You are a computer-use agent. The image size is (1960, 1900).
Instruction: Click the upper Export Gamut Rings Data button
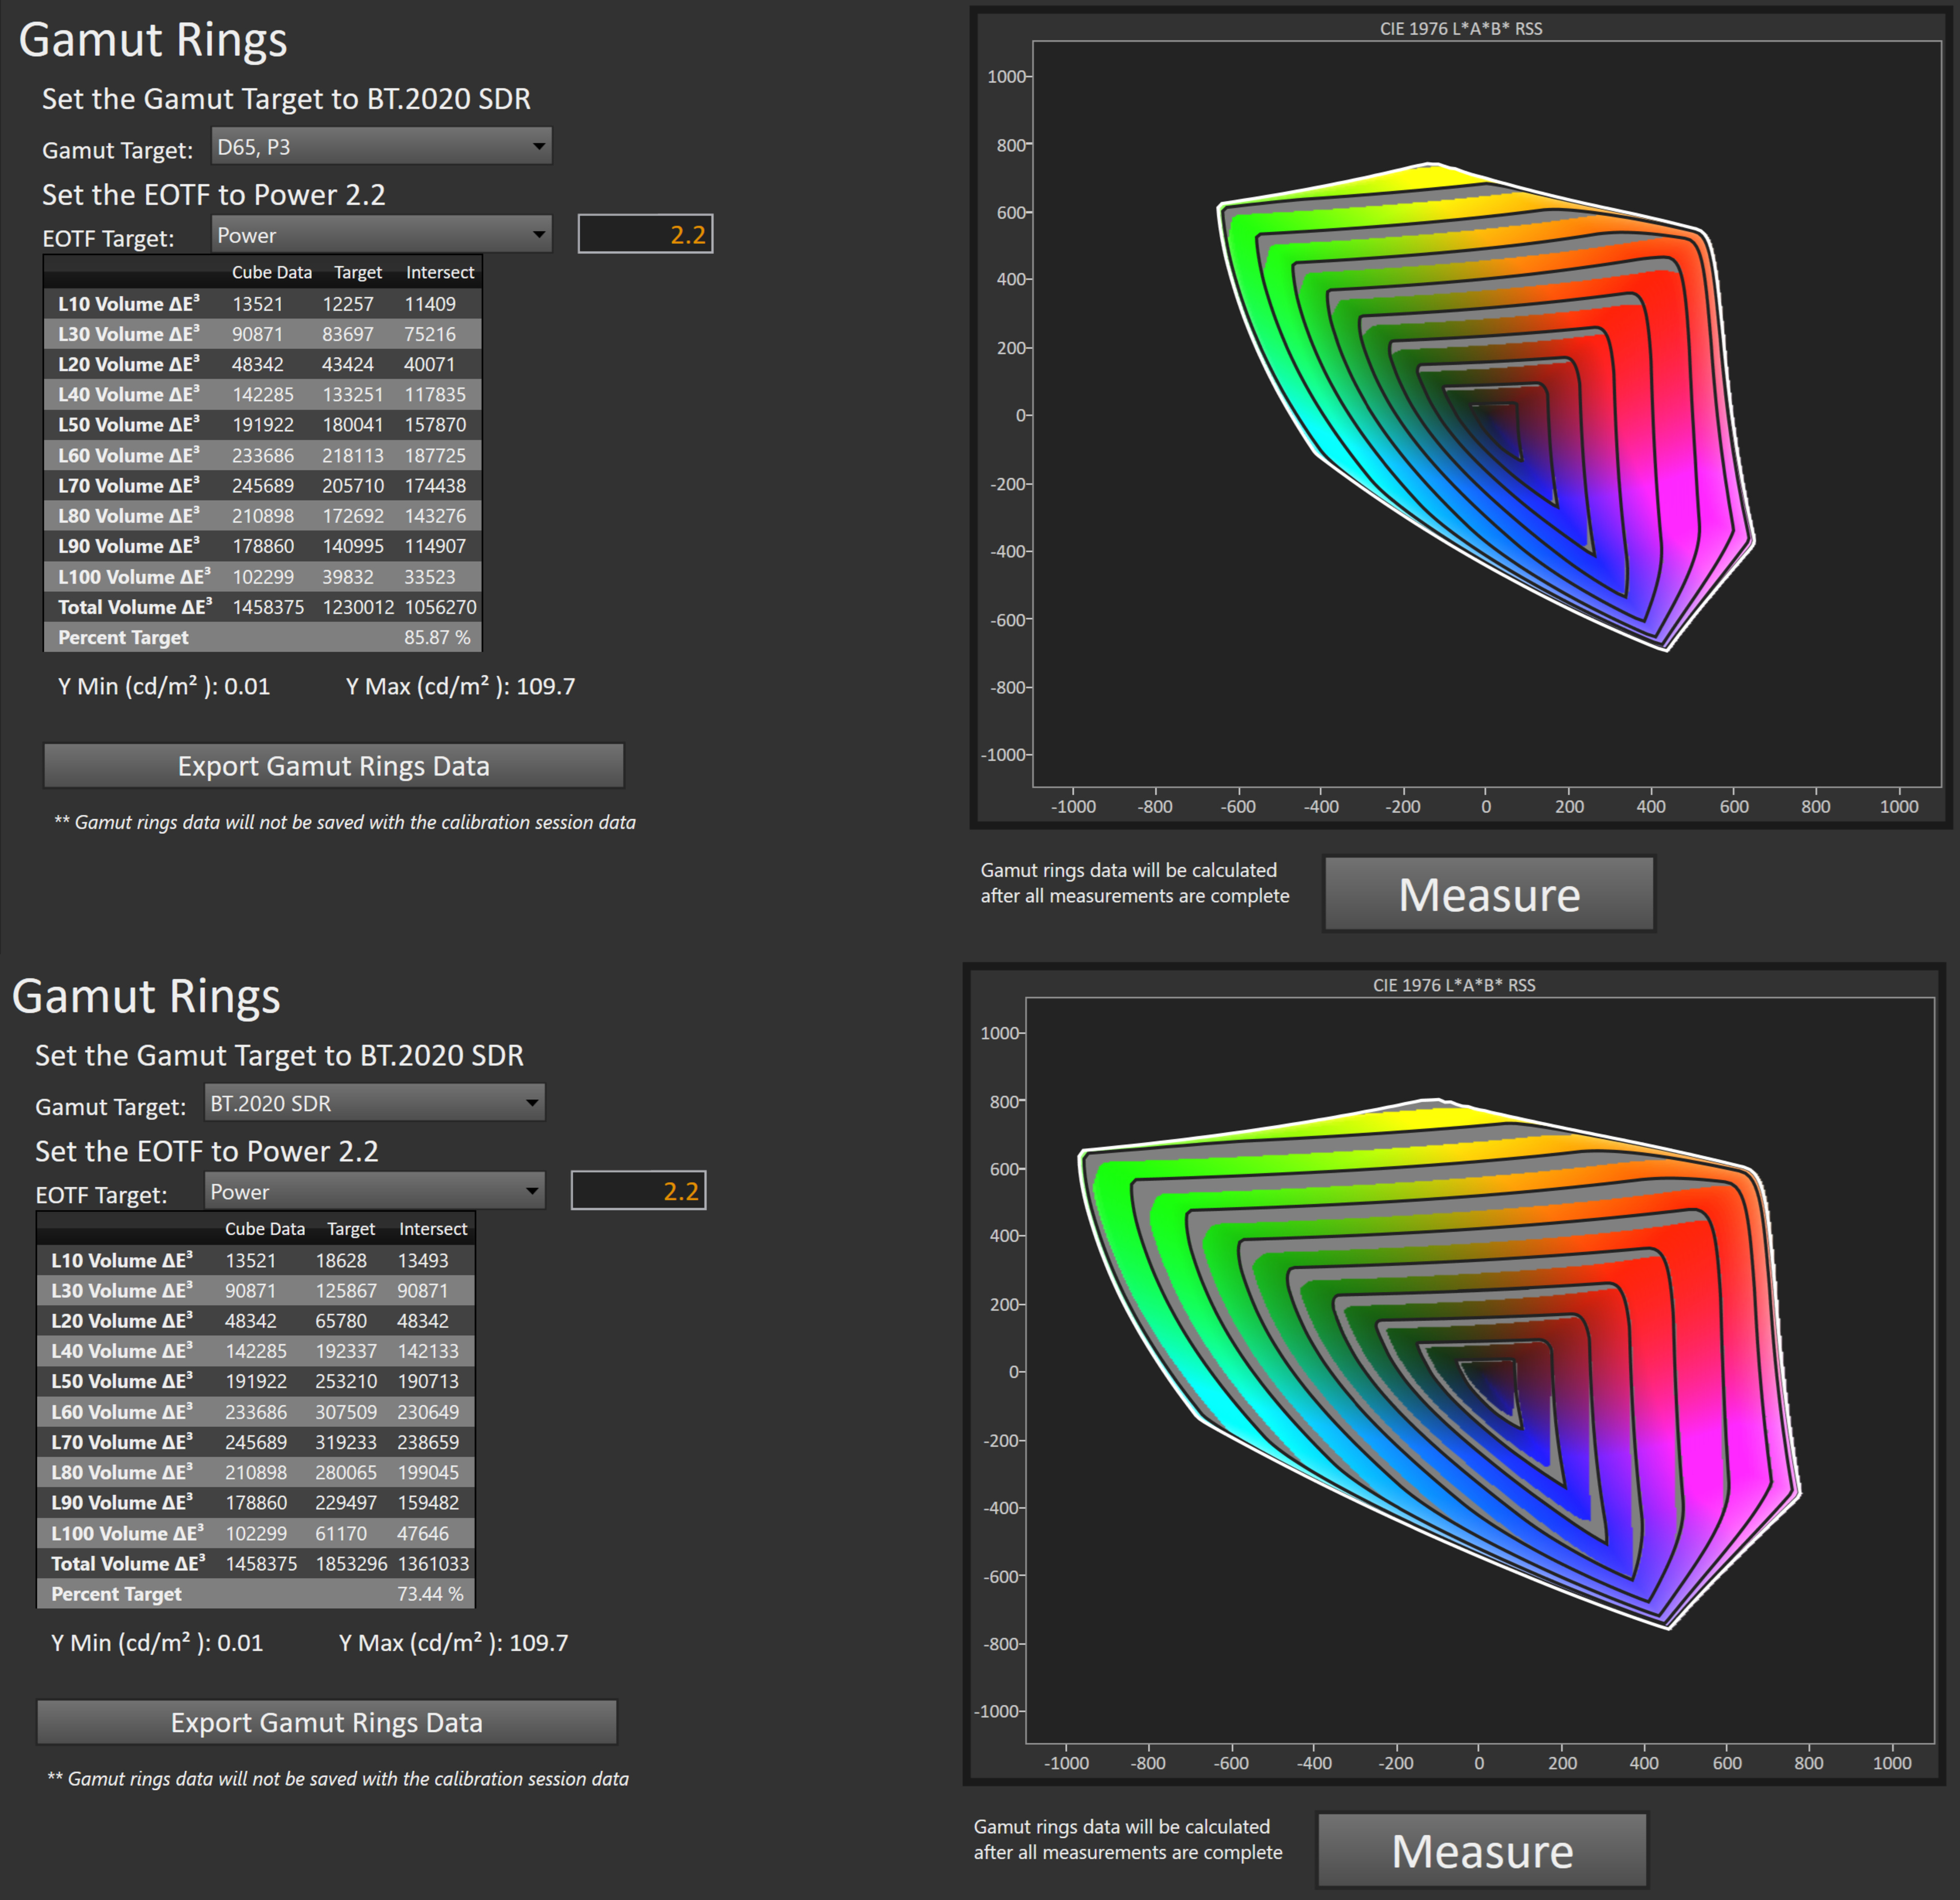pyautogui.click(x=334, y=766)
